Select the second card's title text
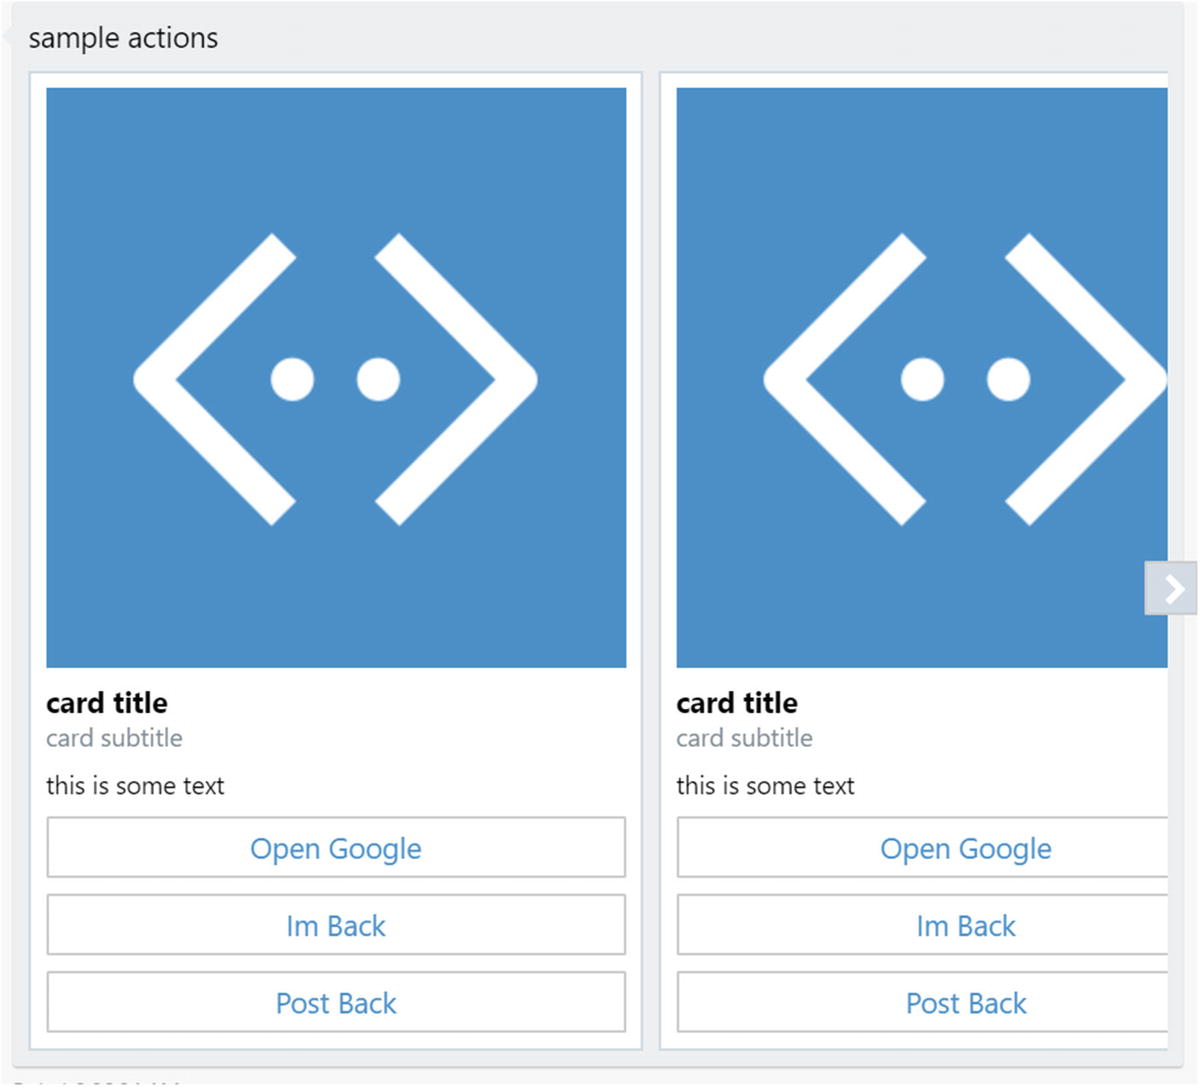This screenshot has width=1200, height=1087. 737,703
